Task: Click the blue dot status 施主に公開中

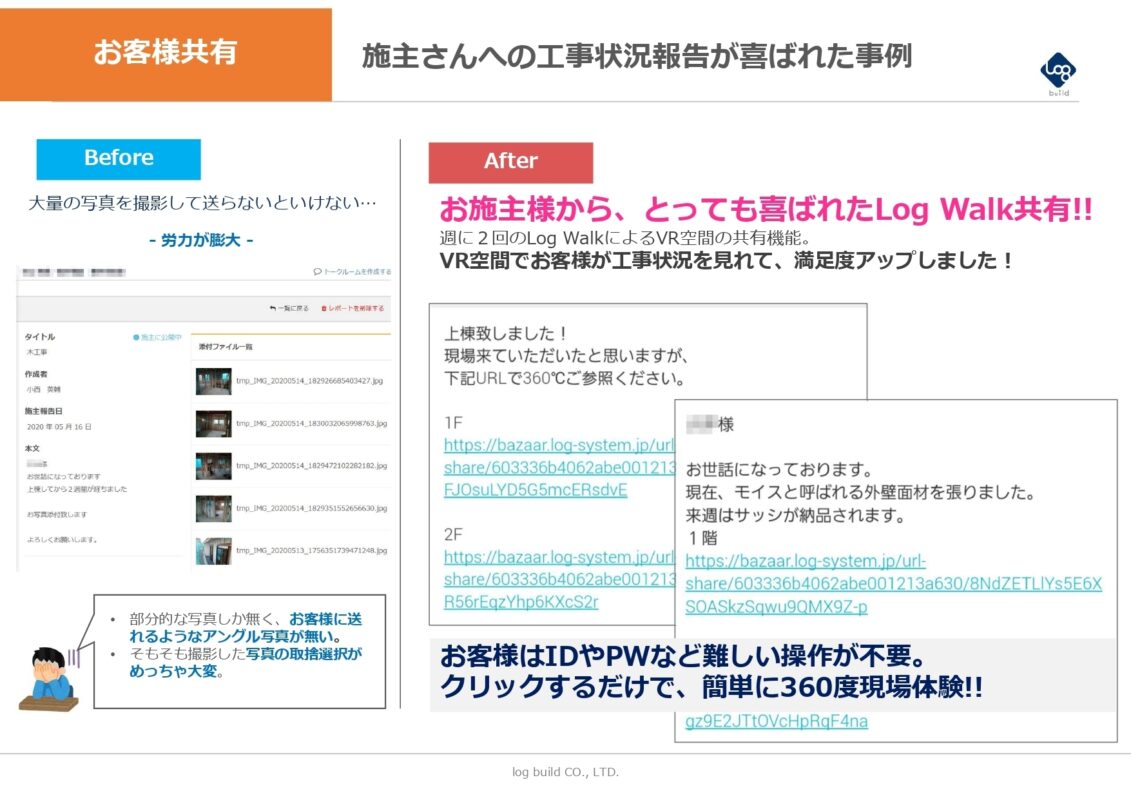Action: tap(136, 337)
